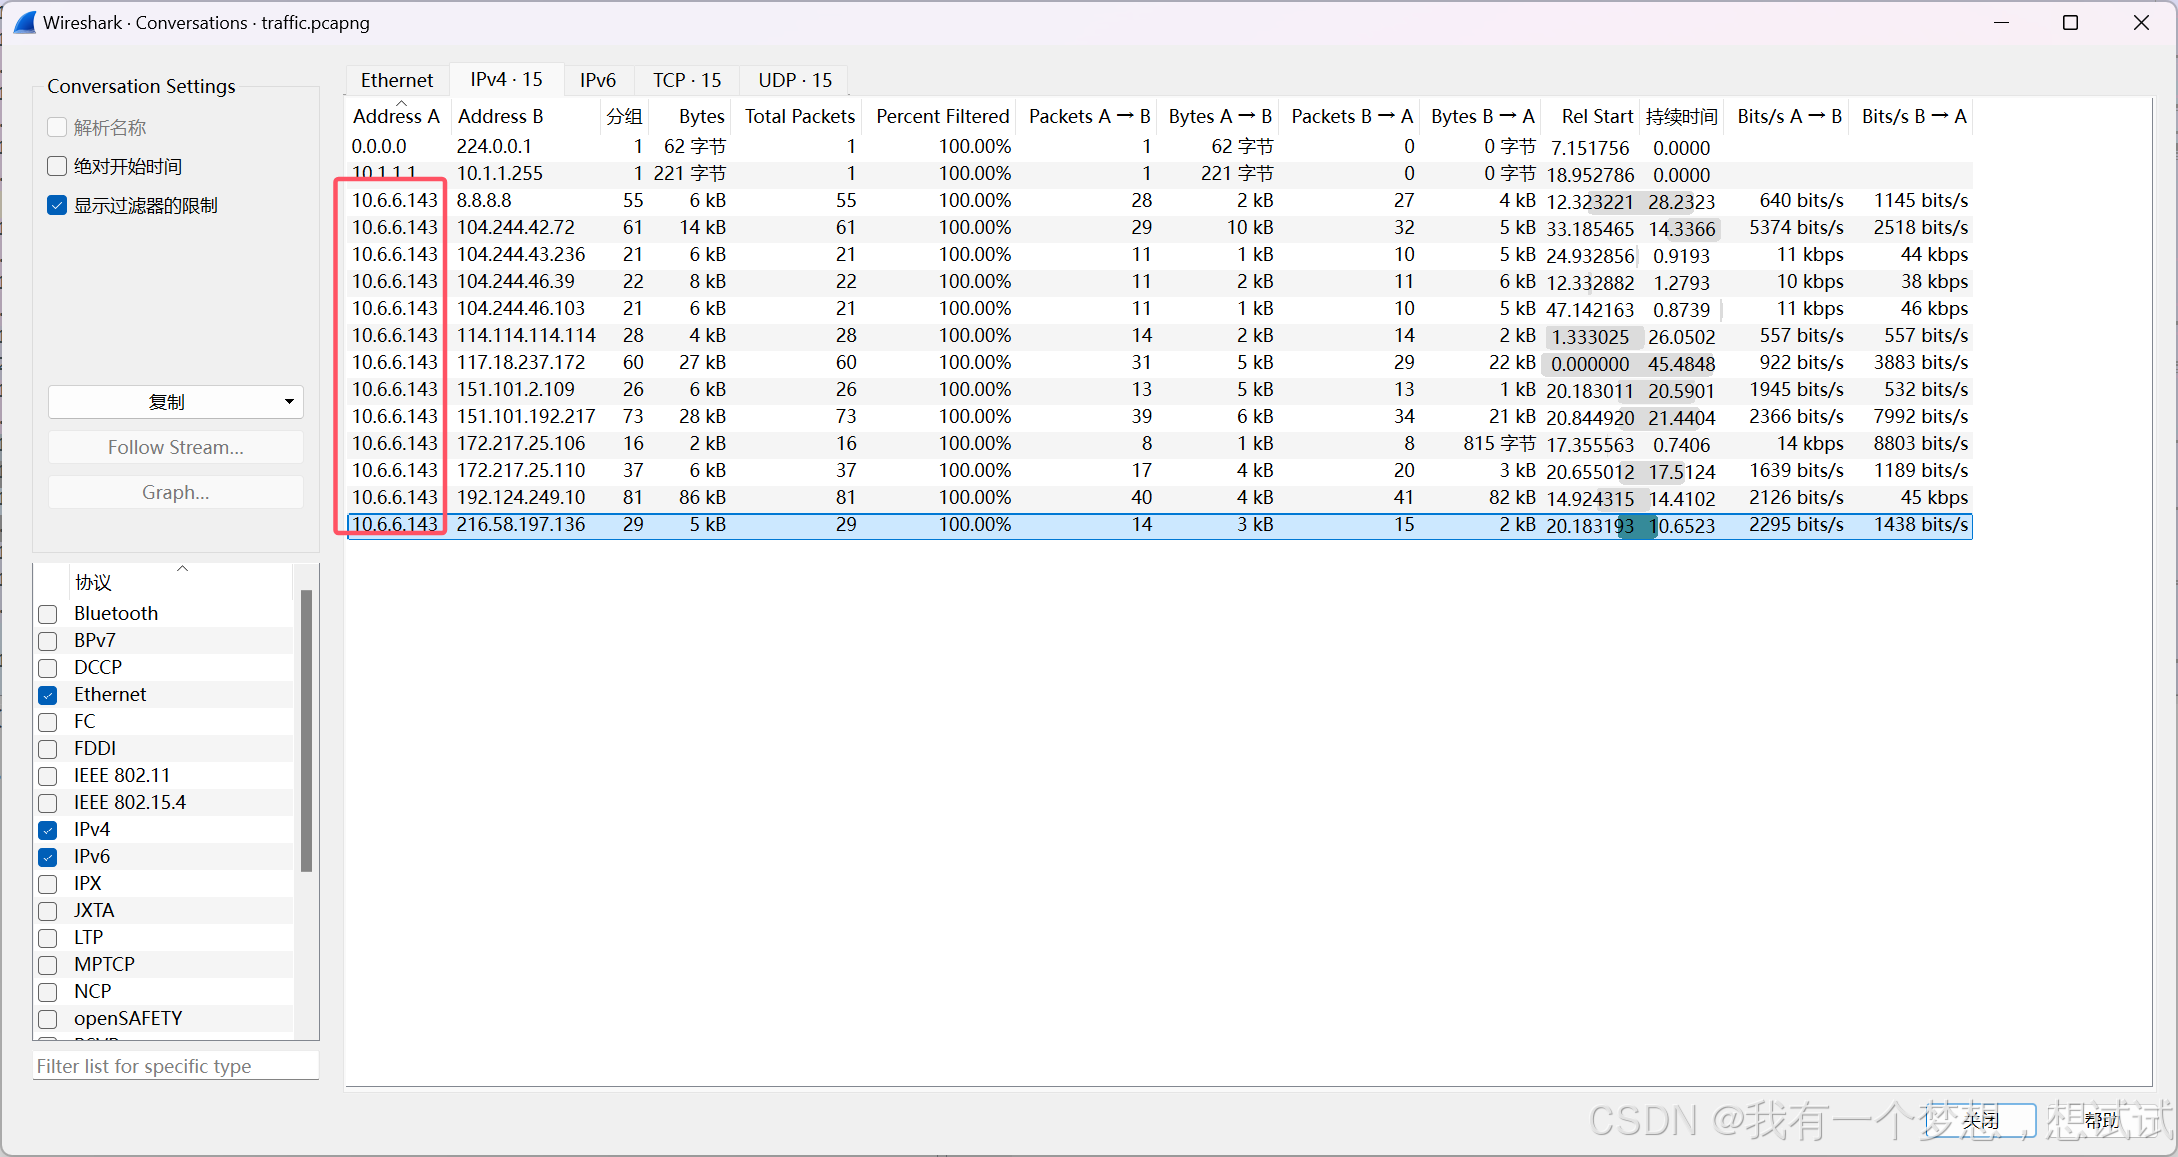Viewport: 2178px width, 1157px height.
Task: Open the UDP · 15 tab
Action: click(794, 80)
